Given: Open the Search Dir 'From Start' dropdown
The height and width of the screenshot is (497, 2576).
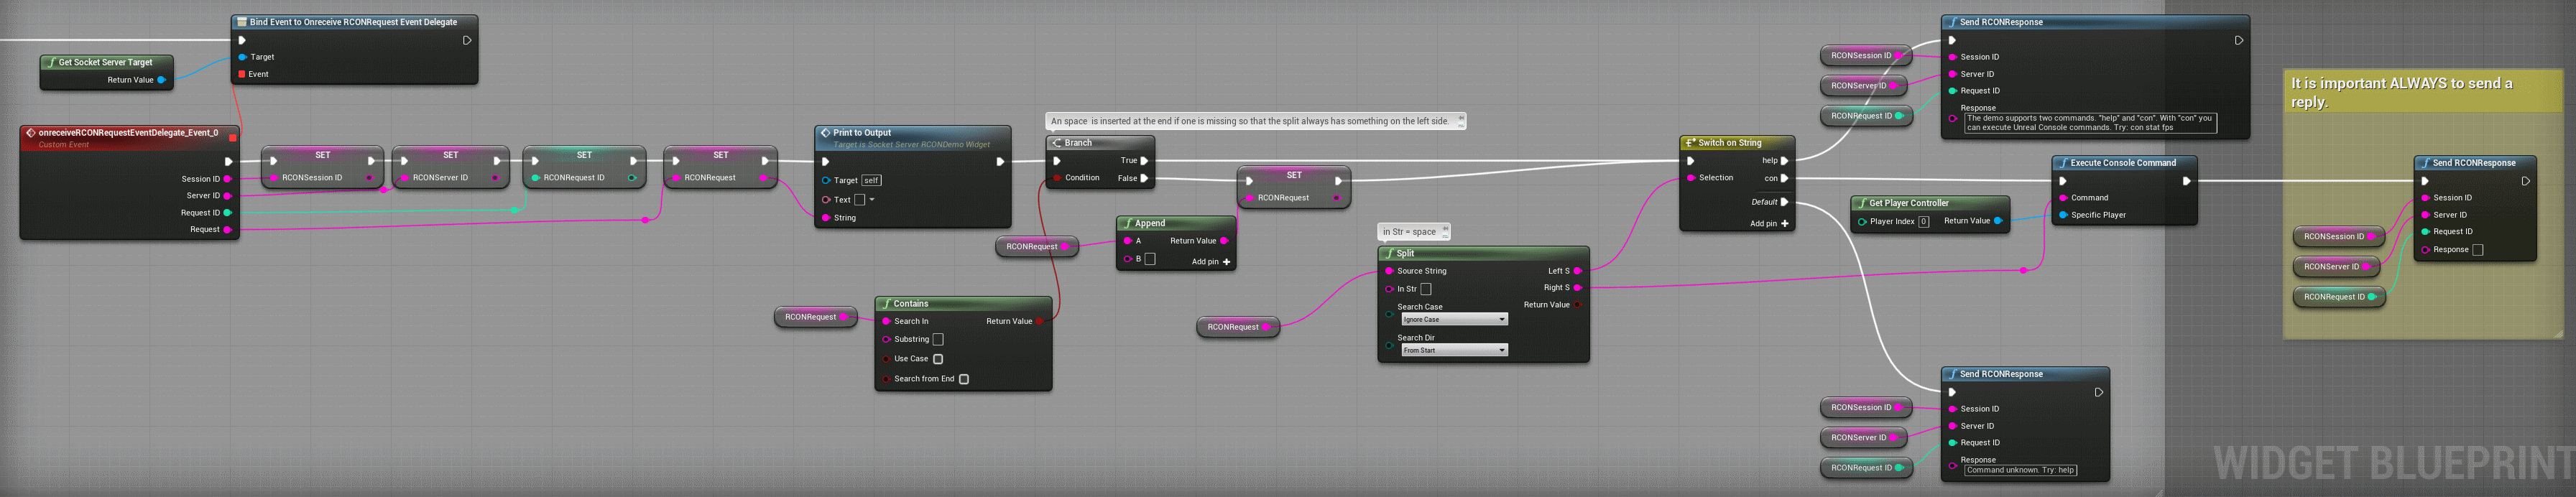Looking at the screenshot, I should [1453, 350].
